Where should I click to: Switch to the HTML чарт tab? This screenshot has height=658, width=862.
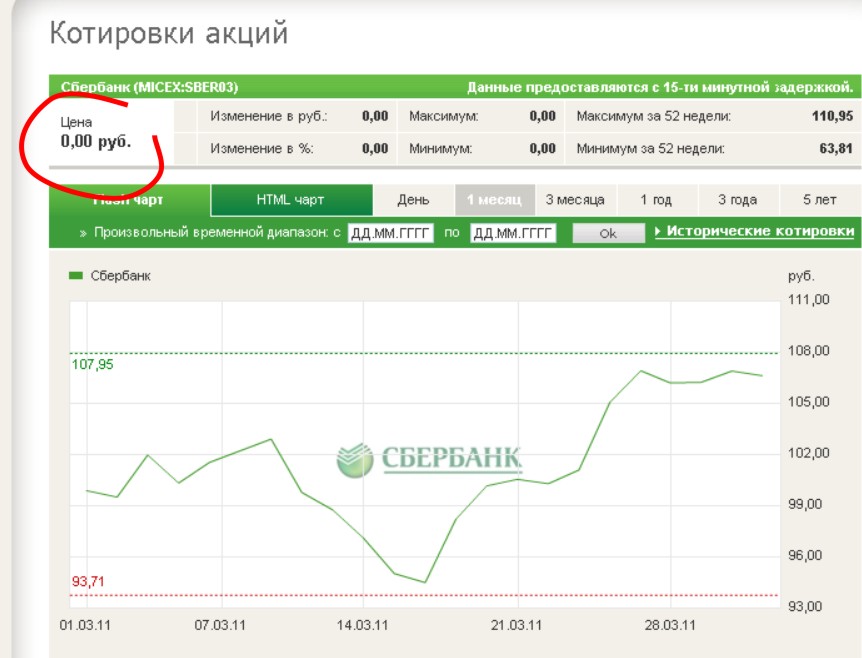[x=291, y=200]
